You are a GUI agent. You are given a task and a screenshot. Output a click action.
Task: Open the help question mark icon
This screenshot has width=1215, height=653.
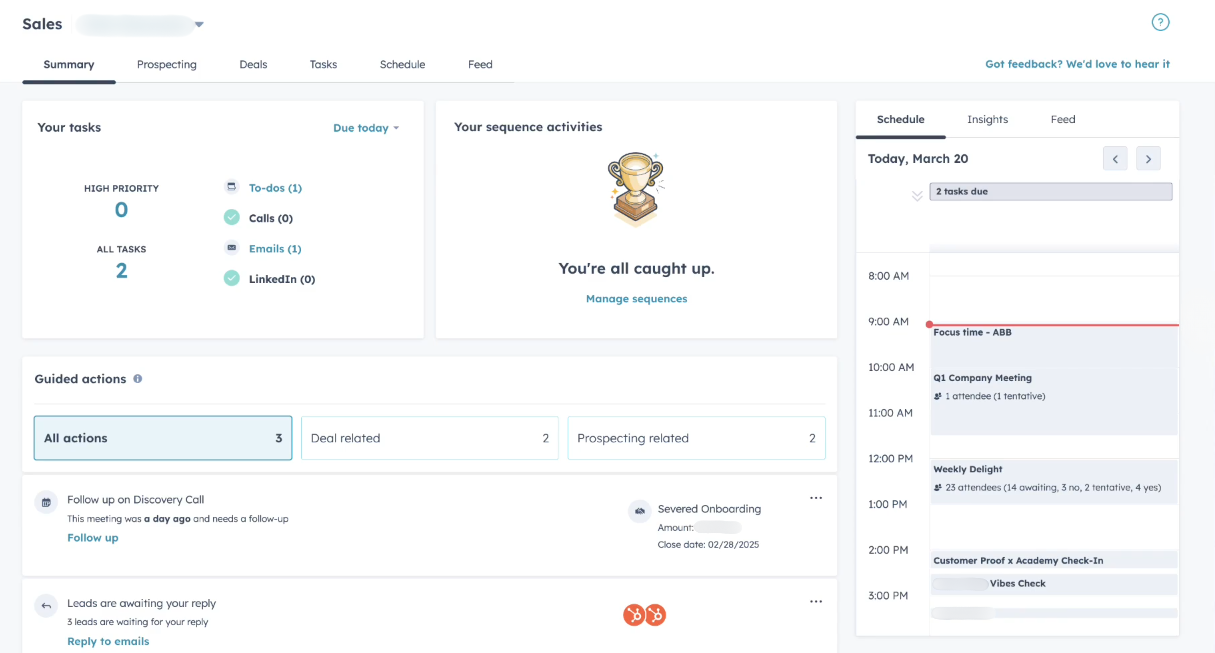(1160, 22)
